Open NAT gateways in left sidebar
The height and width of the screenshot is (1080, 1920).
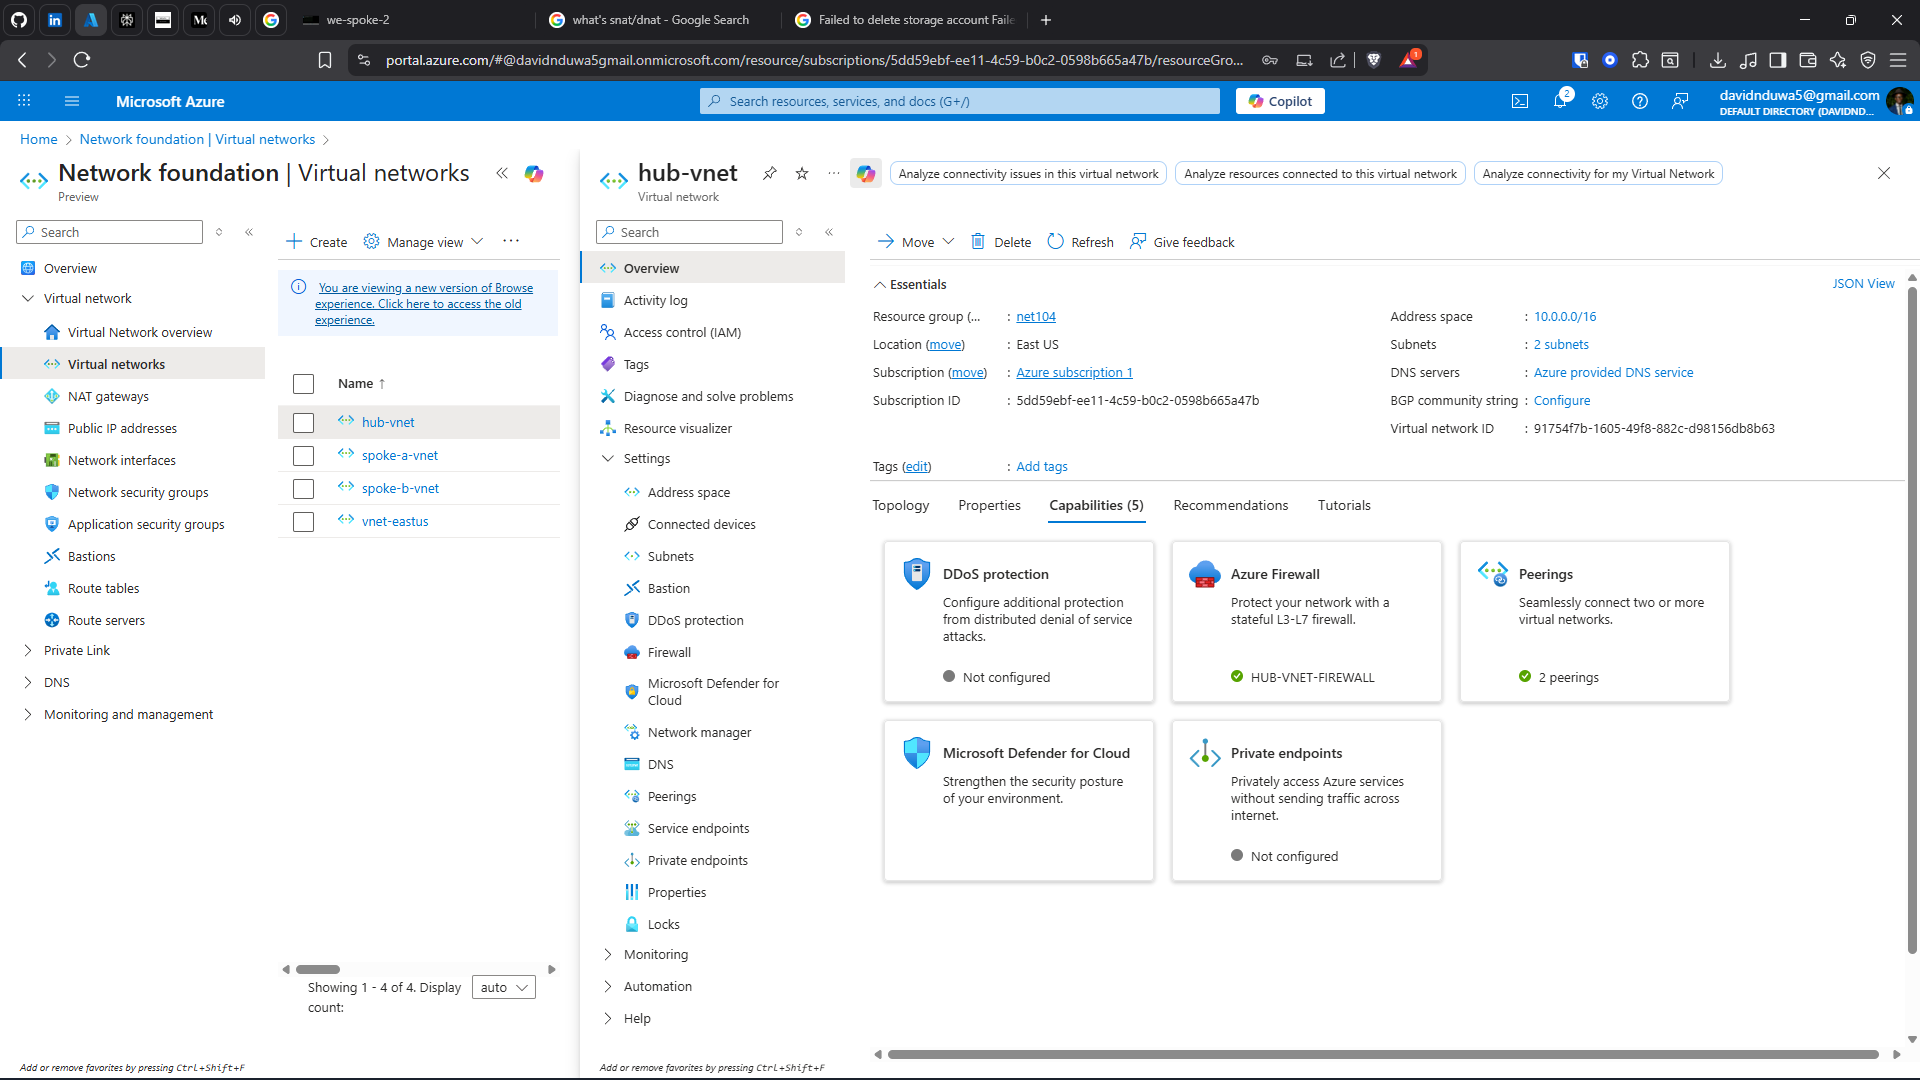point(108,396)
